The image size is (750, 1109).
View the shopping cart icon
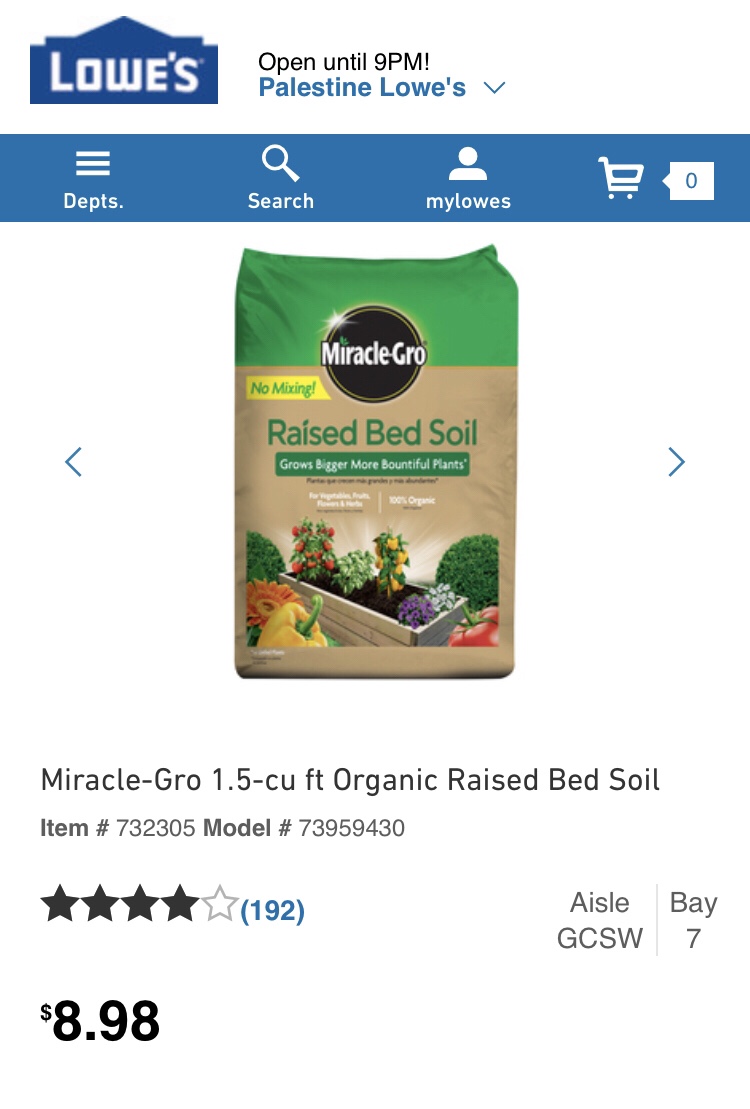(x=621, y=178)
